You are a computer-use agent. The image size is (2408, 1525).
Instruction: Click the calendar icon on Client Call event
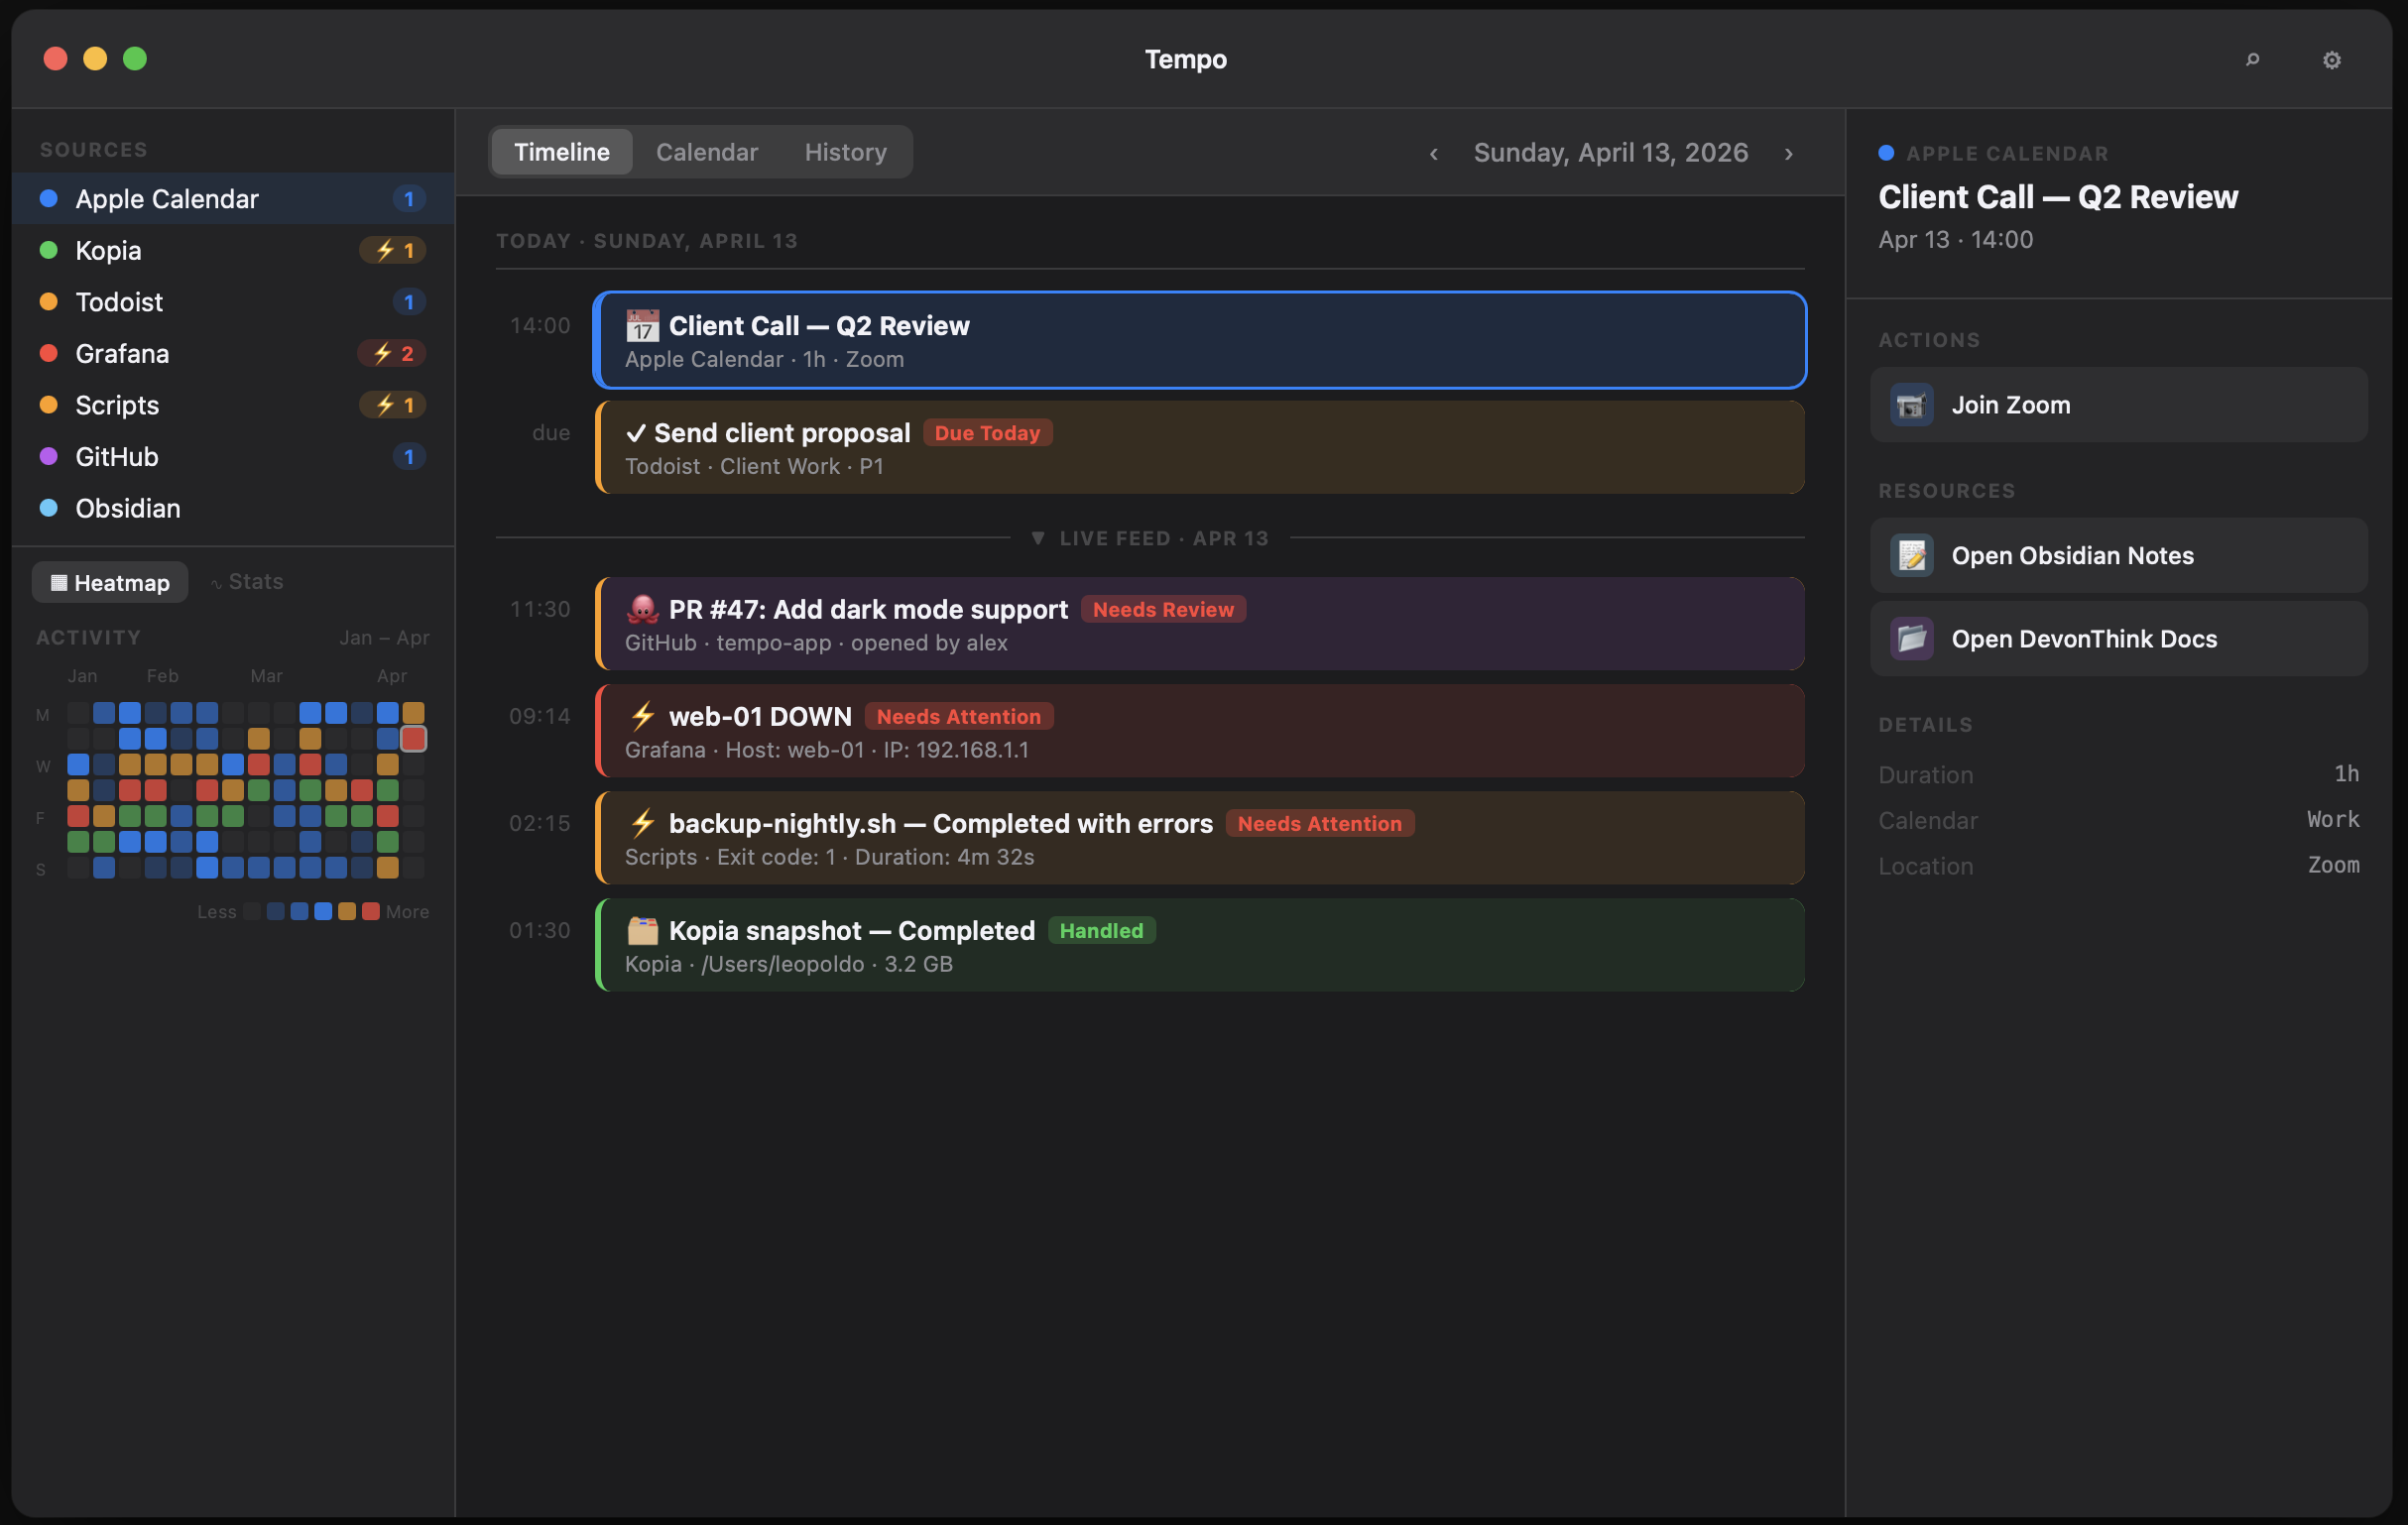click(x=642, y=326)
